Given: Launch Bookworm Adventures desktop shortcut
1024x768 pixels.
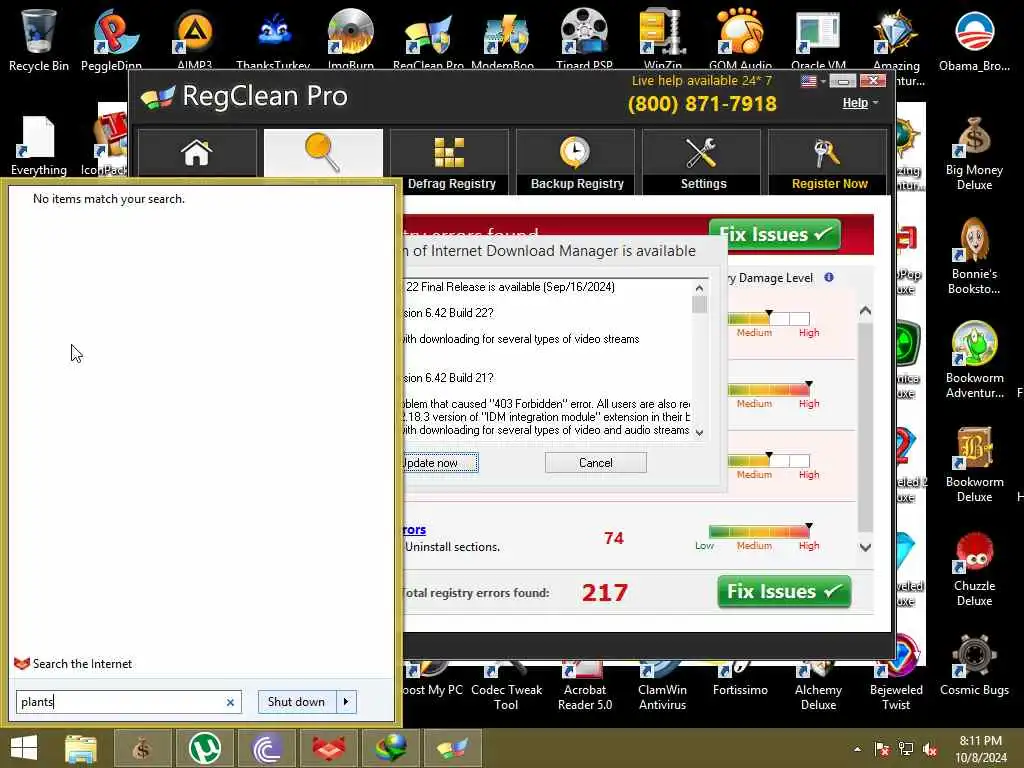Looking at the screenshot, I should pyautogui.click(x=974, y=360).
